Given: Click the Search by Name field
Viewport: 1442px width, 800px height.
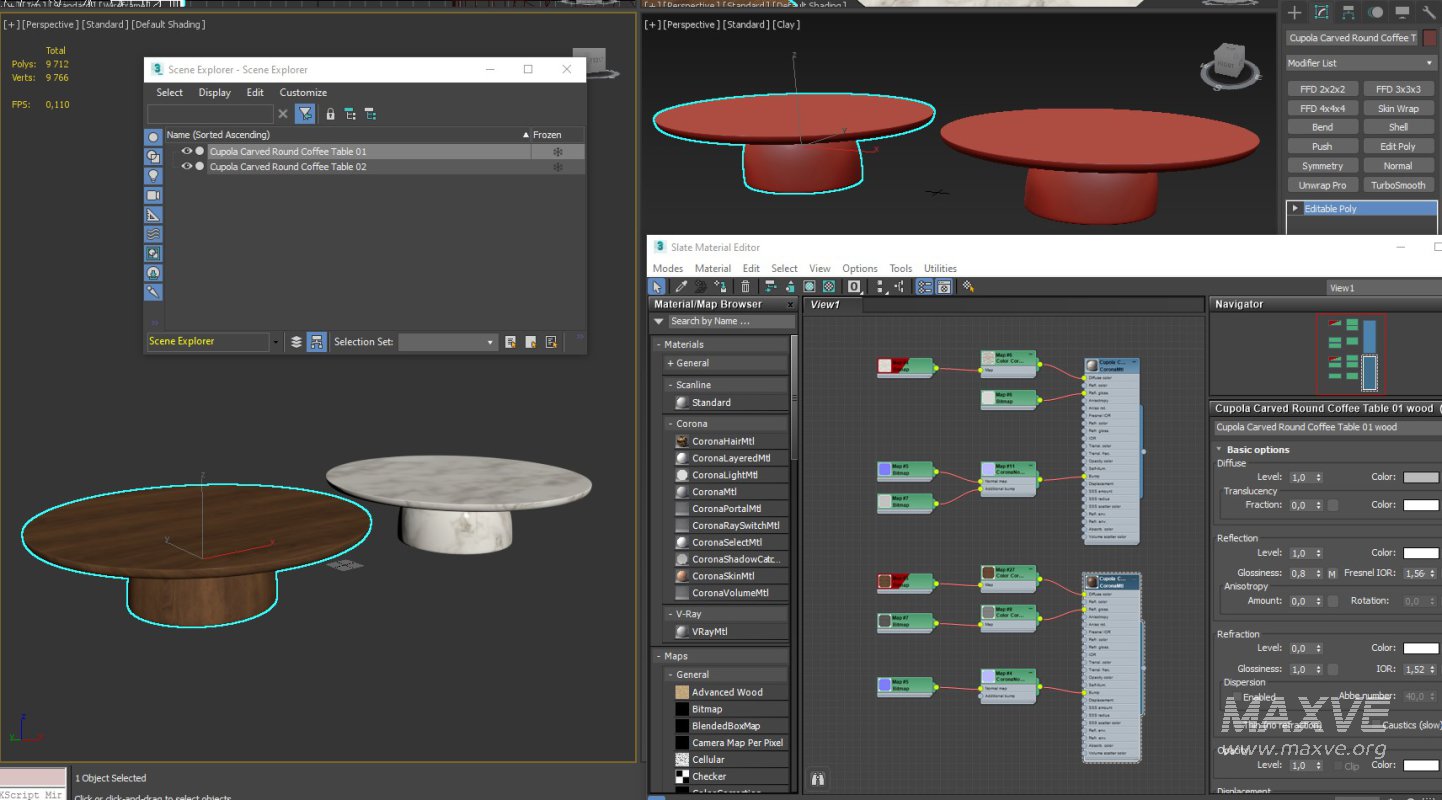Looking at the screenshot, I should click(730, 321).
